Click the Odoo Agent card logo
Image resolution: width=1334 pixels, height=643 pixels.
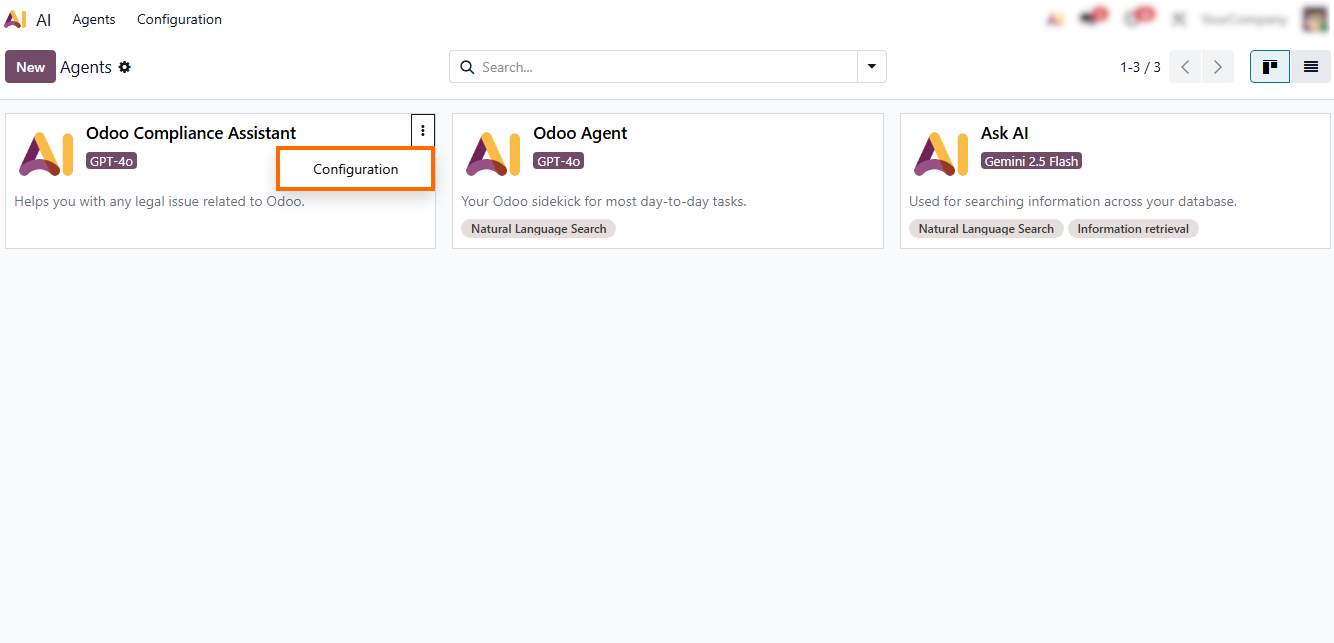pos(493,153)
